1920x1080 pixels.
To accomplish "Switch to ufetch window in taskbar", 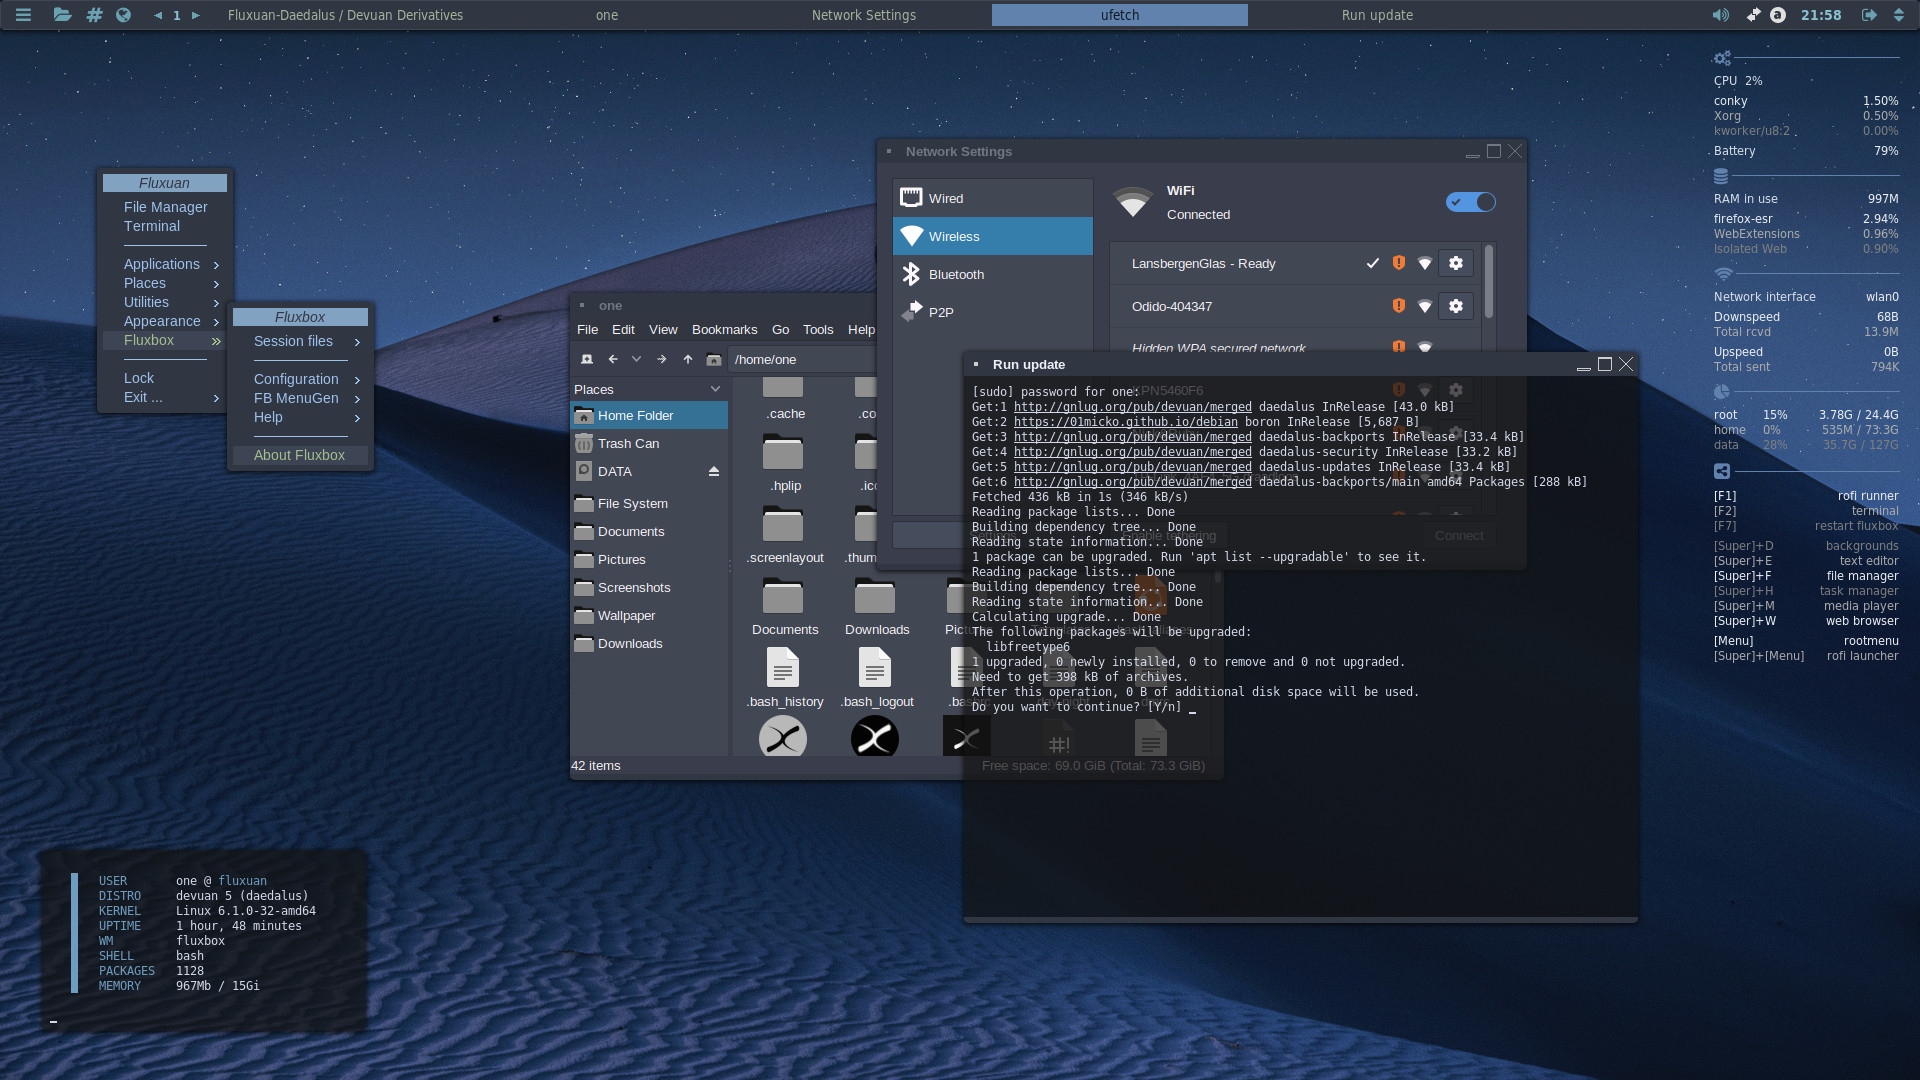I will (1120, 15).
